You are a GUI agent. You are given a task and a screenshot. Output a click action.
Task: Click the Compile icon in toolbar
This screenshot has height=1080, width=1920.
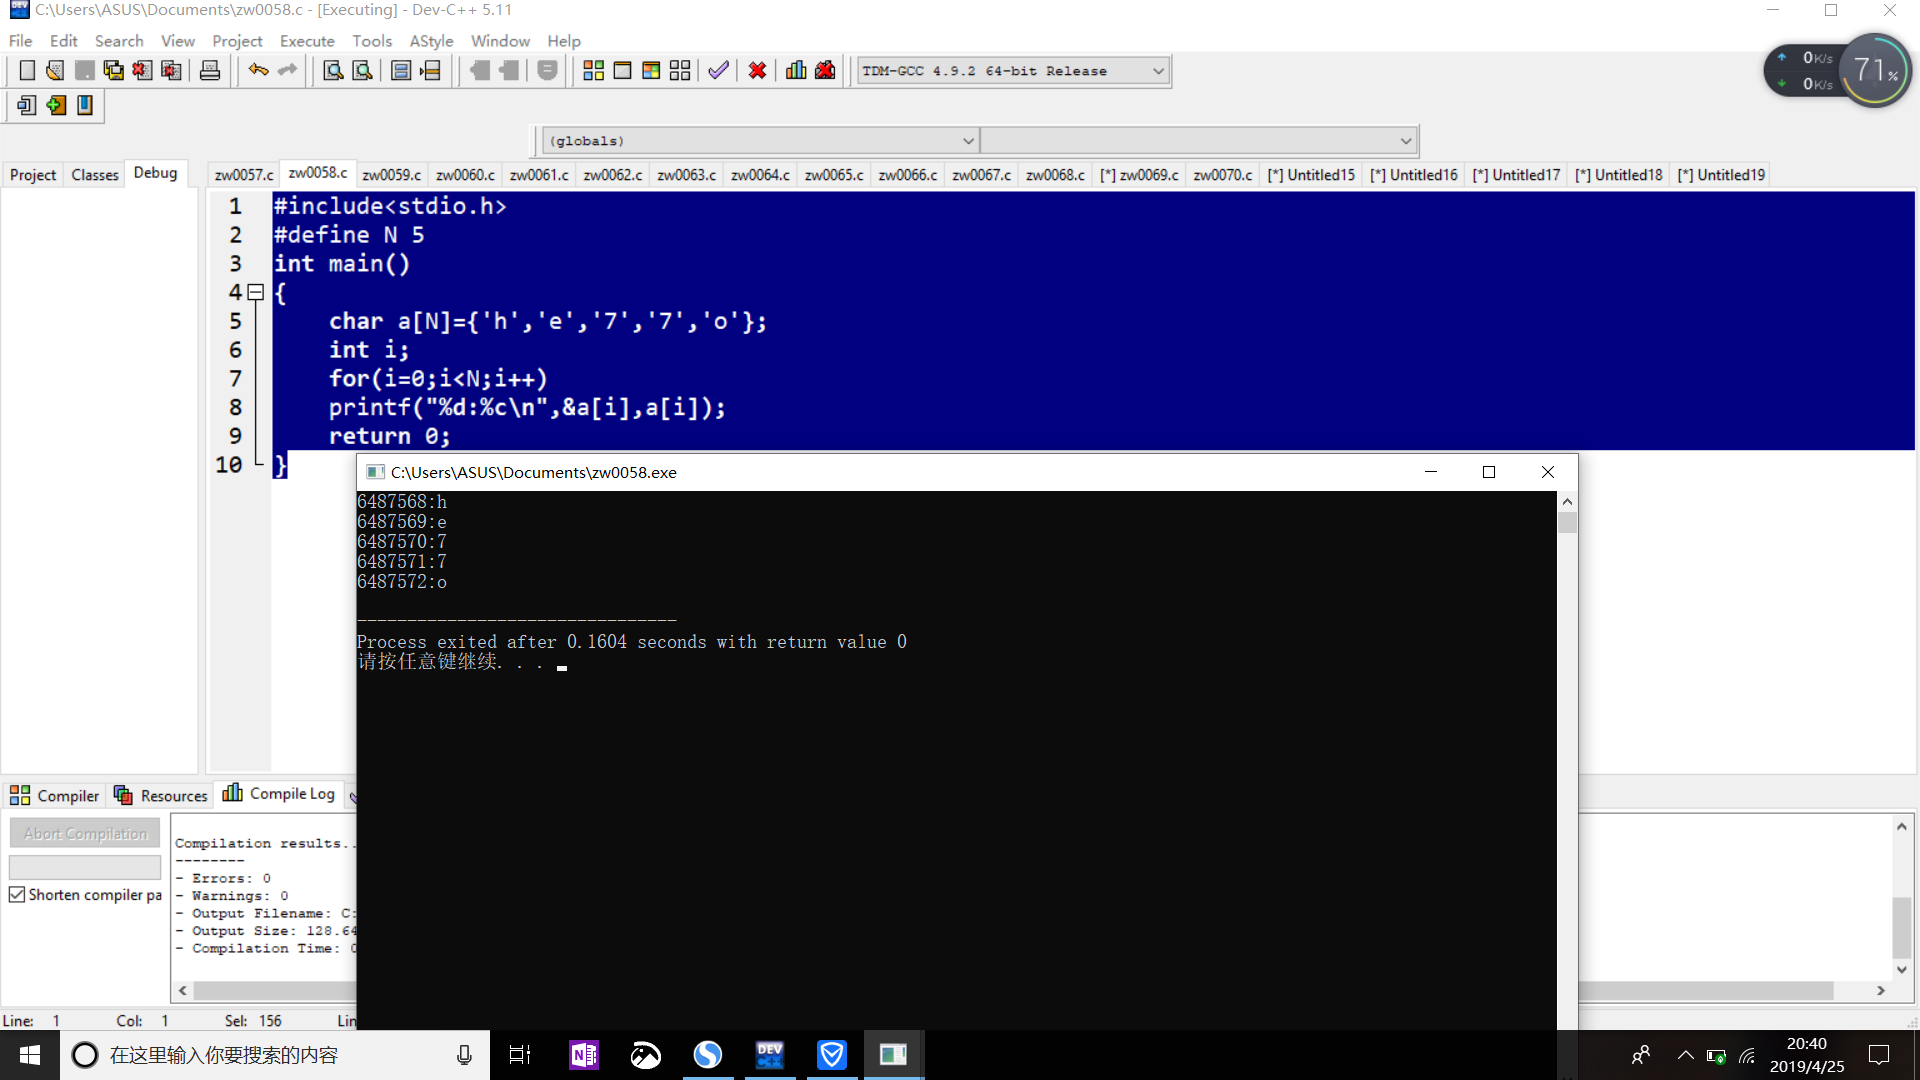(593, 71)
